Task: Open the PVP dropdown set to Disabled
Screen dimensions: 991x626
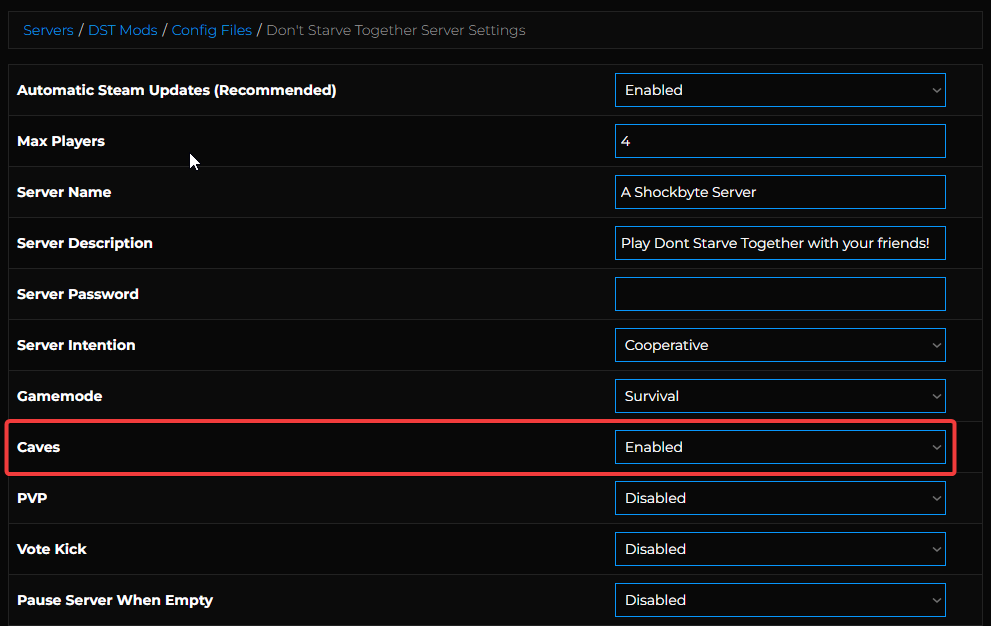Action: [x=780, y=498]
